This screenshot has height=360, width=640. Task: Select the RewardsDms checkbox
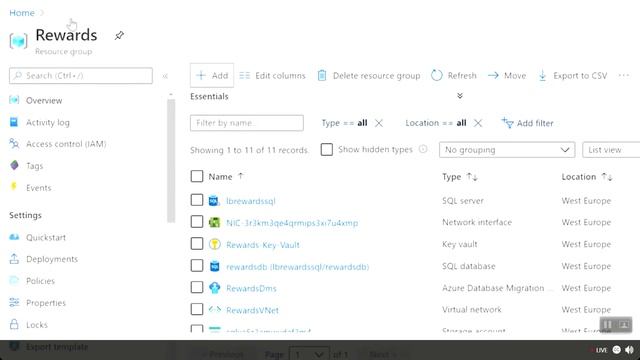click(x=197, y=287)
